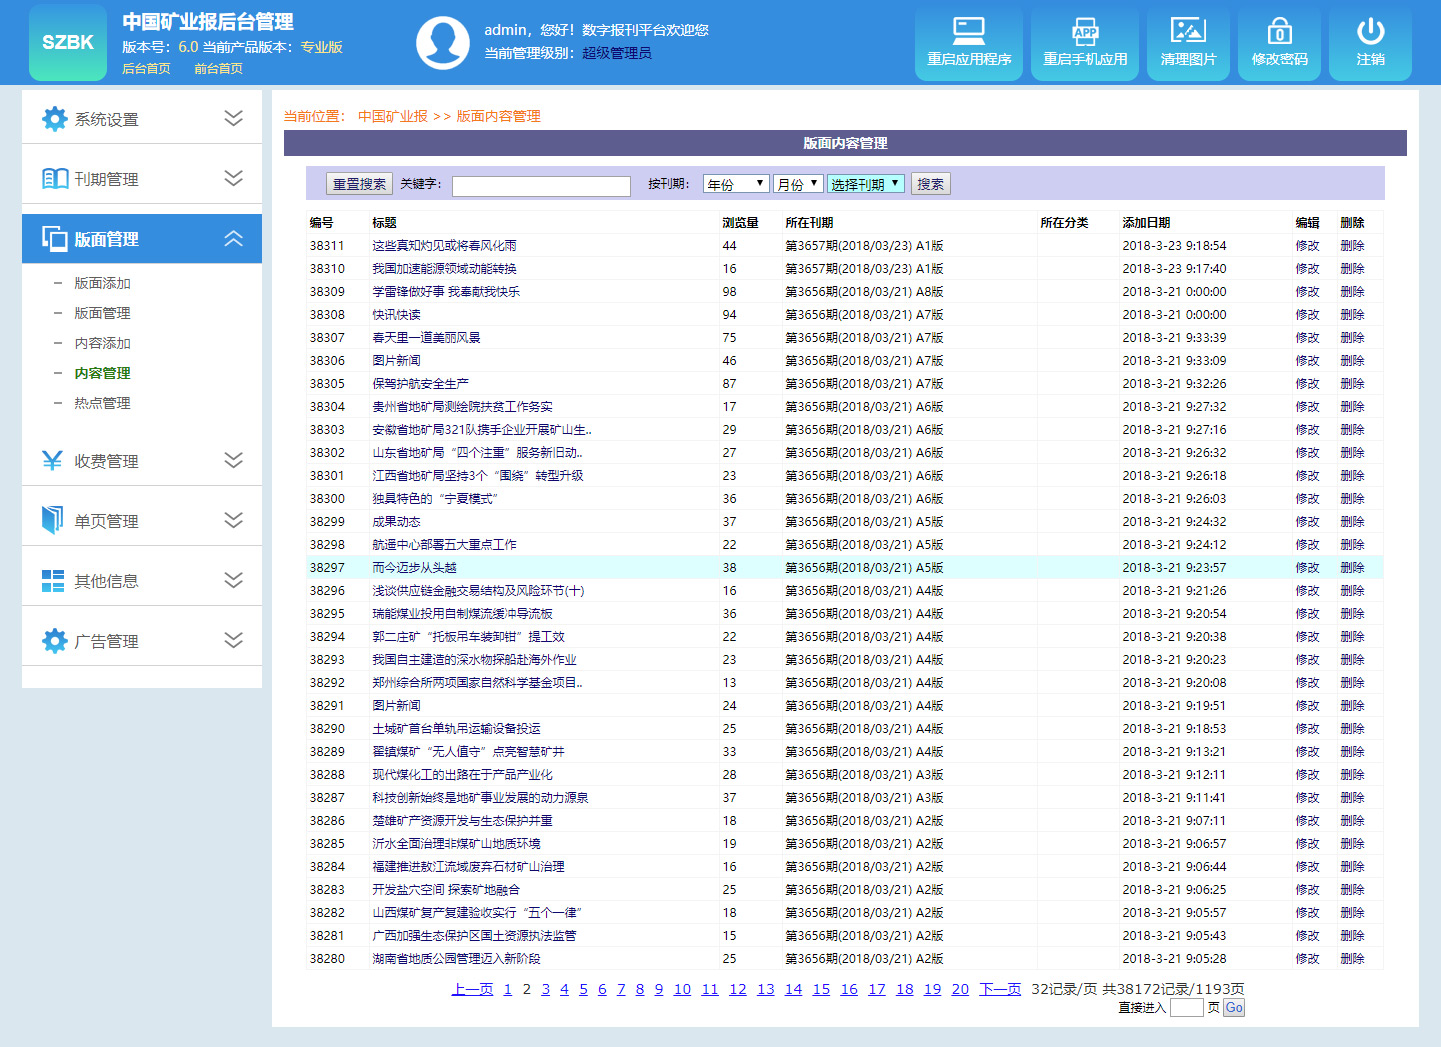Select 版面添加 in the sidebar submenu
The width and height of the screenshot is (1441, 1047).
click(x=102, y=283)
